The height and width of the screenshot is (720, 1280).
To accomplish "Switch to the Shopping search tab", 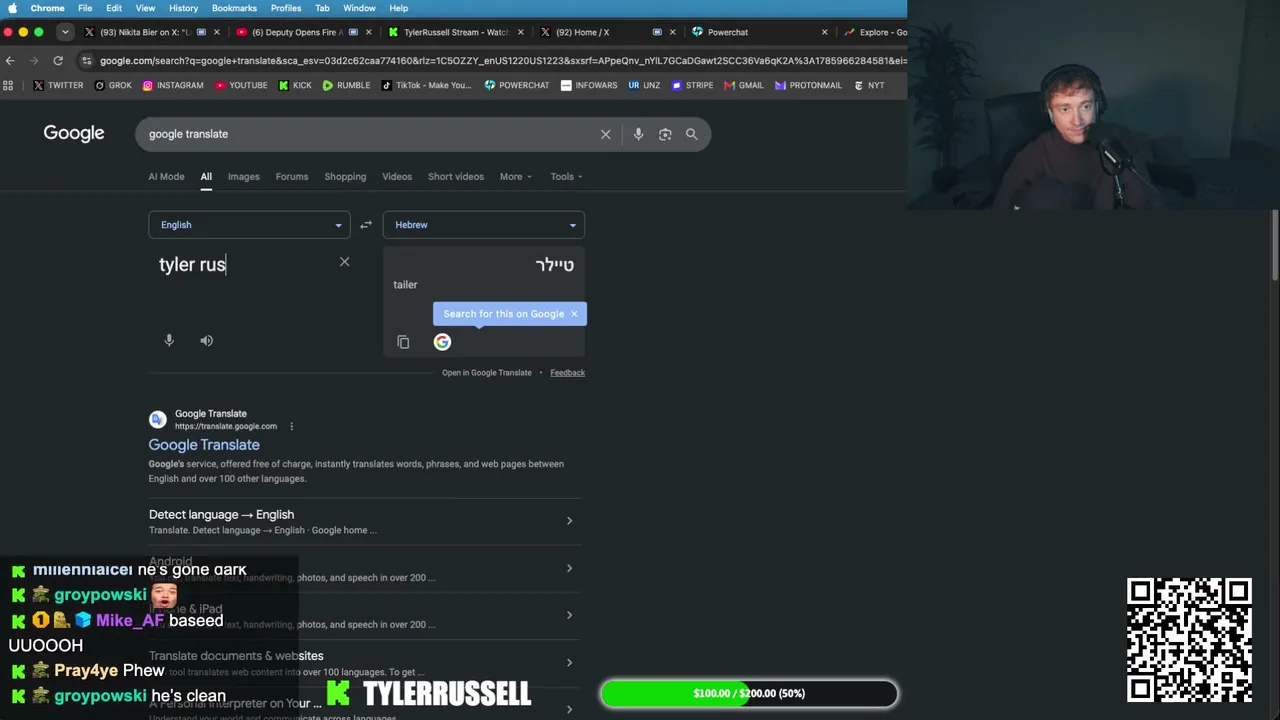I will (345, 177).
